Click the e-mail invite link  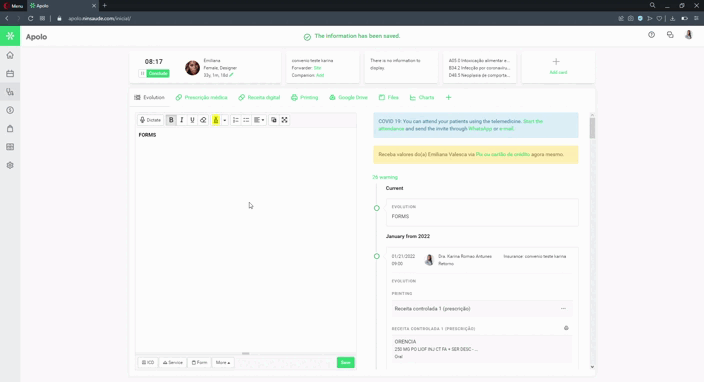506,129
